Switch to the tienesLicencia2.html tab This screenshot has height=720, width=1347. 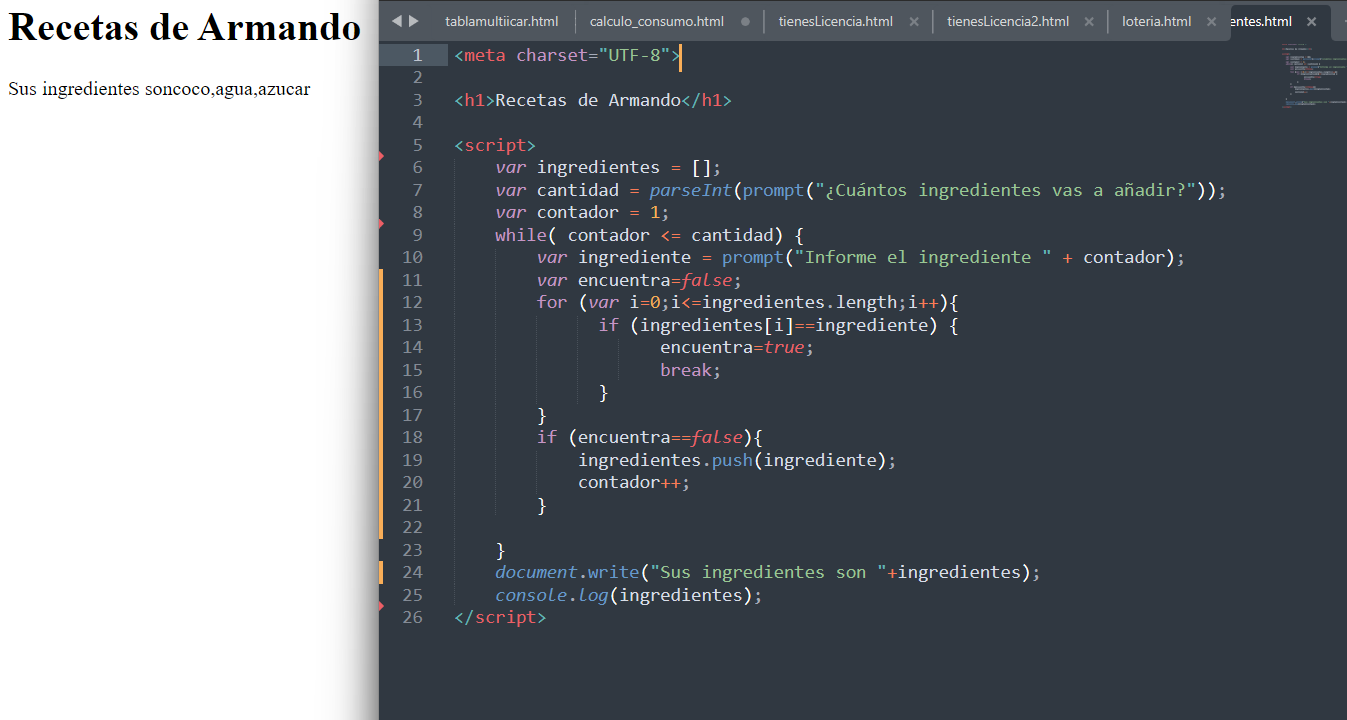pos(1008,21)
